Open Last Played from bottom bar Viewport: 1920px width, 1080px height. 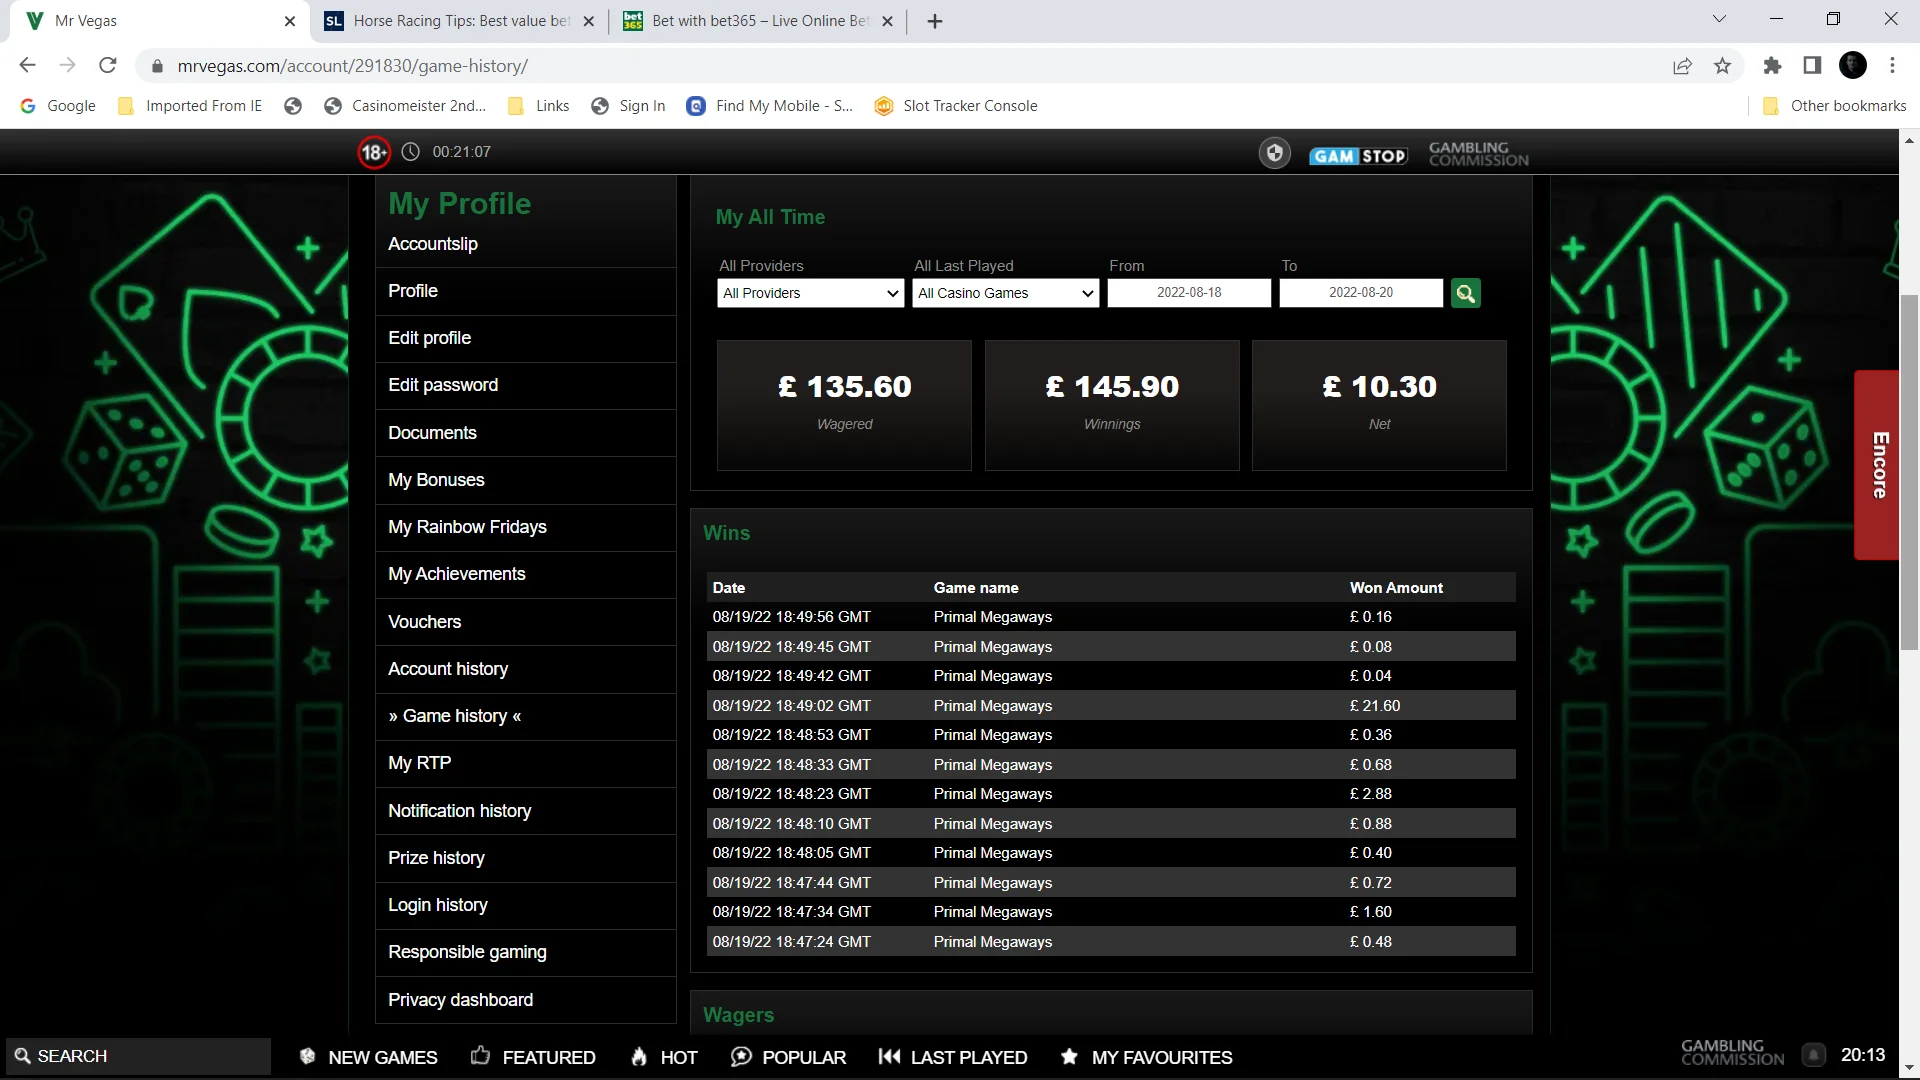click(x=953, y=1057)
